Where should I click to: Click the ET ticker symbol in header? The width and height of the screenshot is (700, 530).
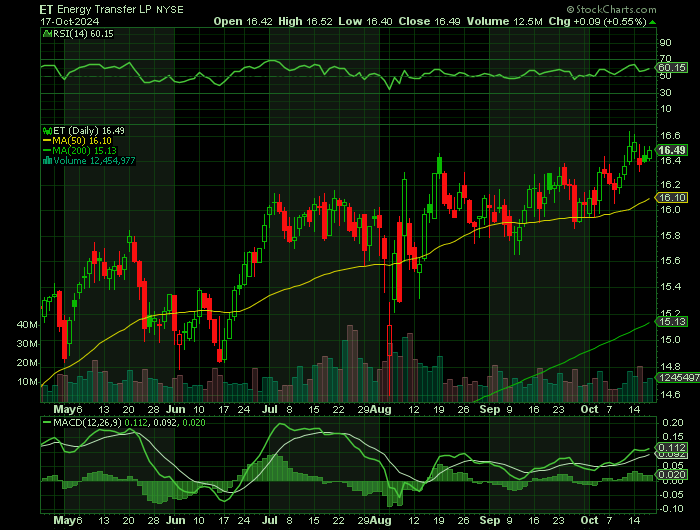(x=46, y=9)
